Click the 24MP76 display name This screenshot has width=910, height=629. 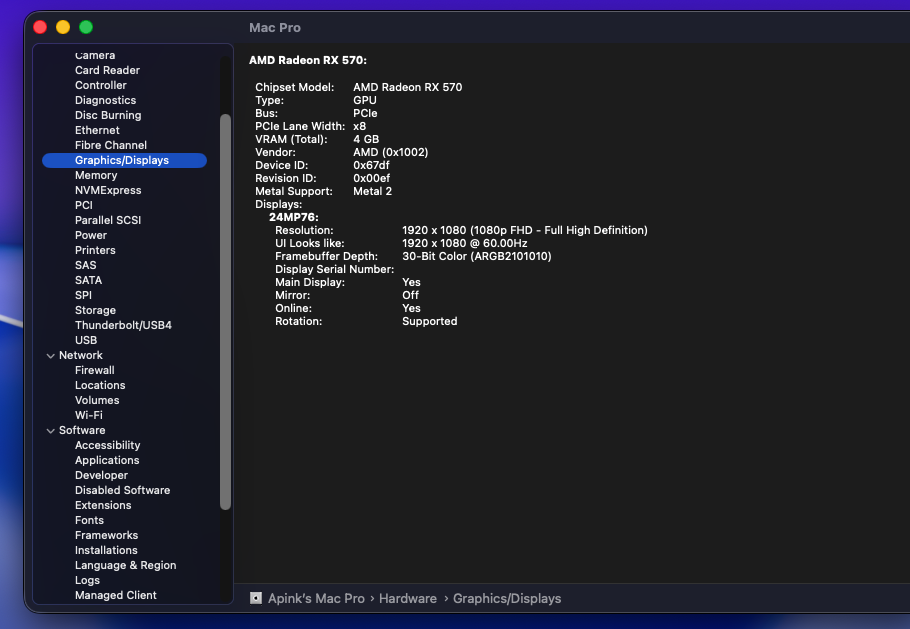(294, 218)
